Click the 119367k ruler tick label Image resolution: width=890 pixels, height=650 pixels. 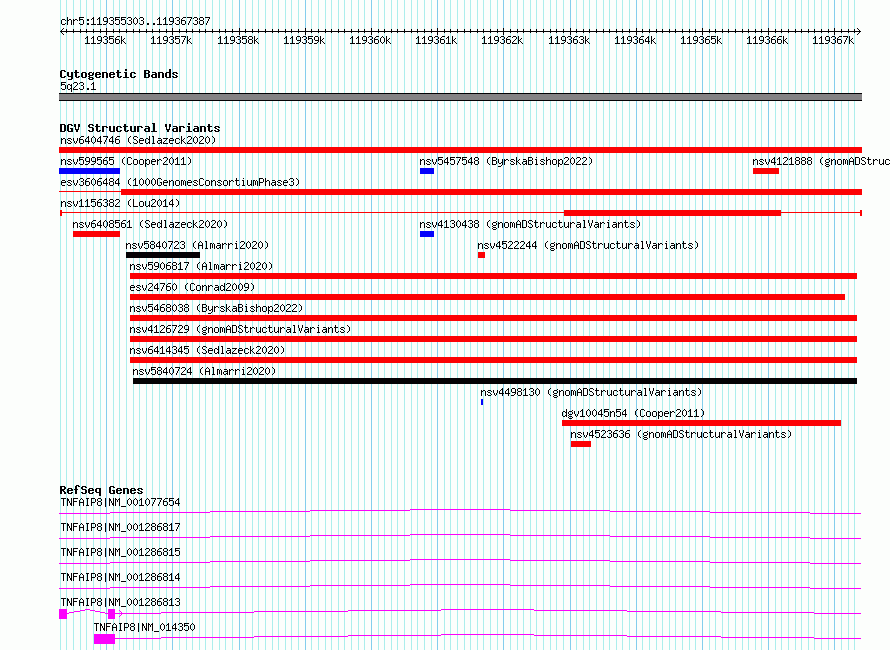(x=833, y=40)
